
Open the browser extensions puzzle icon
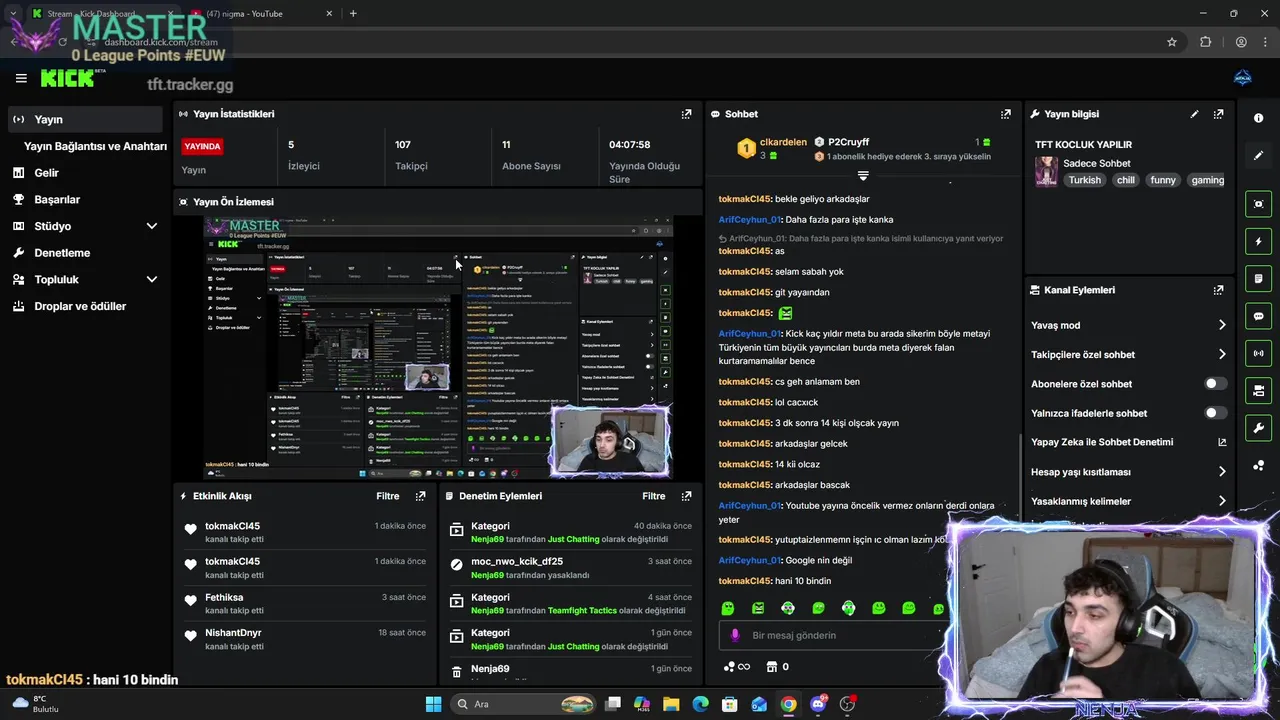1205,42
